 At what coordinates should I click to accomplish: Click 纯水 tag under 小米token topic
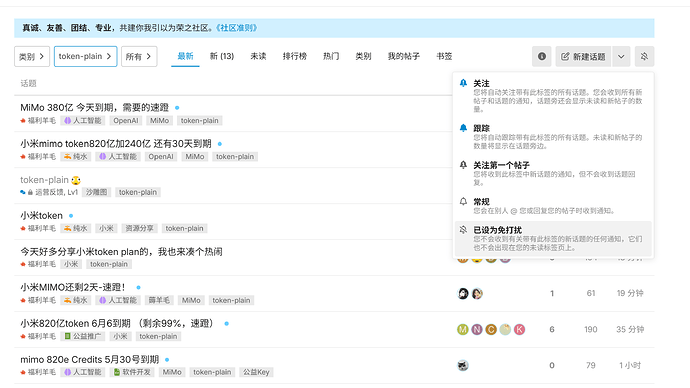click(75, 228)
